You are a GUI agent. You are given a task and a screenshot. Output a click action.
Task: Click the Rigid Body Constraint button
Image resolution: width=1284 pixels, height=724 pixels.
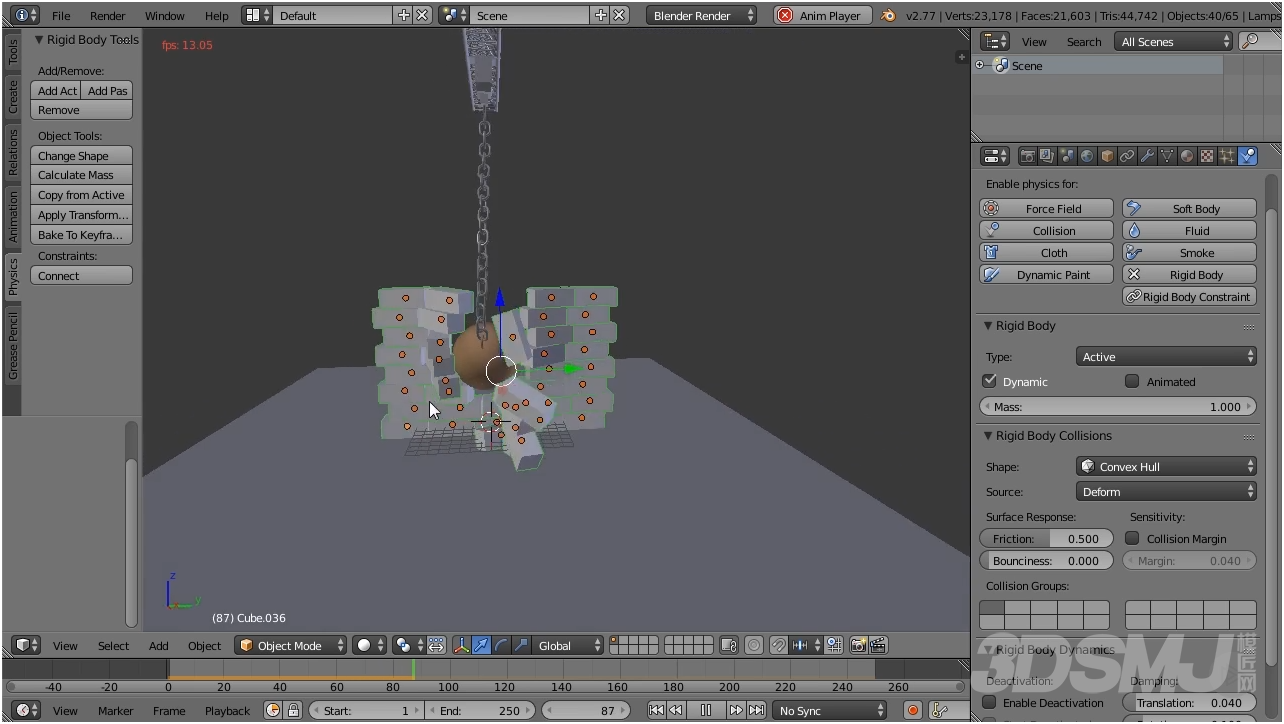pos(1189,296)
